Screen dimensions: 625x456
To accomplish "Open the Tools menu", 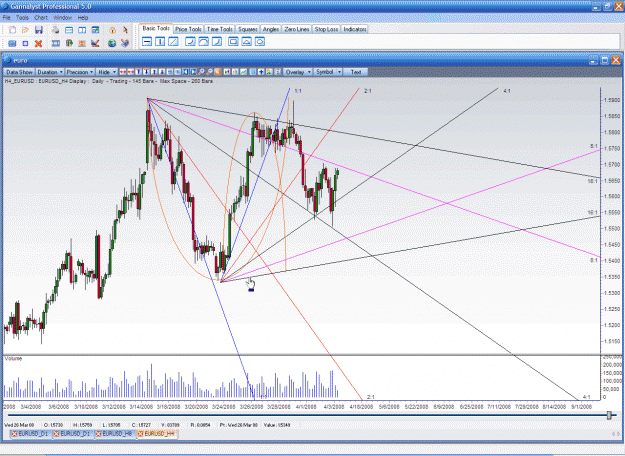I will point(22,18).
